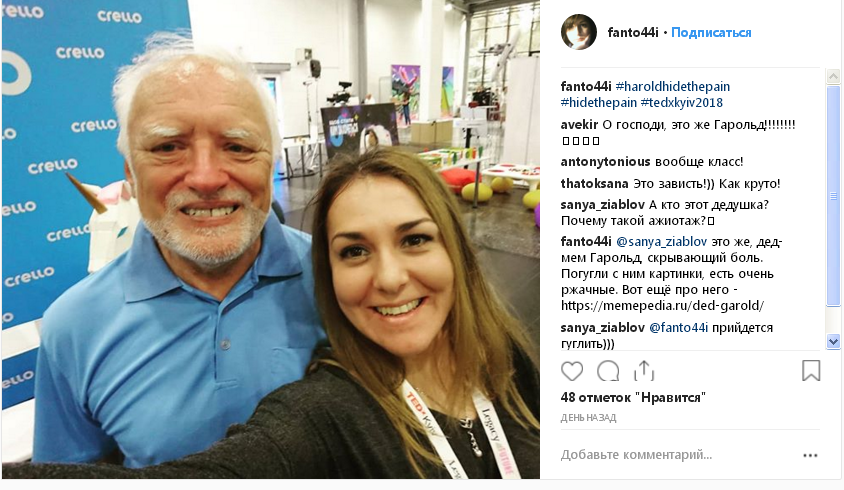
Task: Visit the avekir commenter profile
Action: (x=579, y=125)
